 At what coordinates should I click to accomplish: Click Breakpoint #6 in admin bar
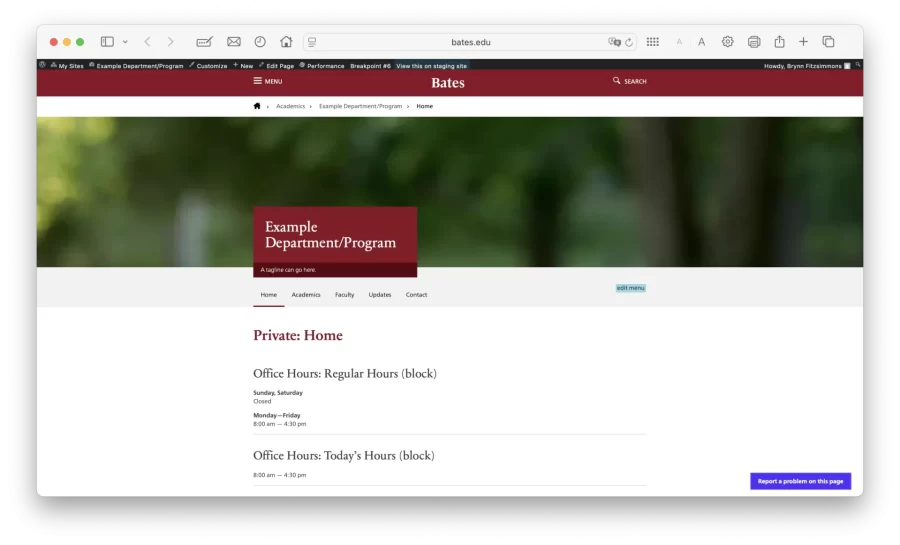(x=370, y=66)
